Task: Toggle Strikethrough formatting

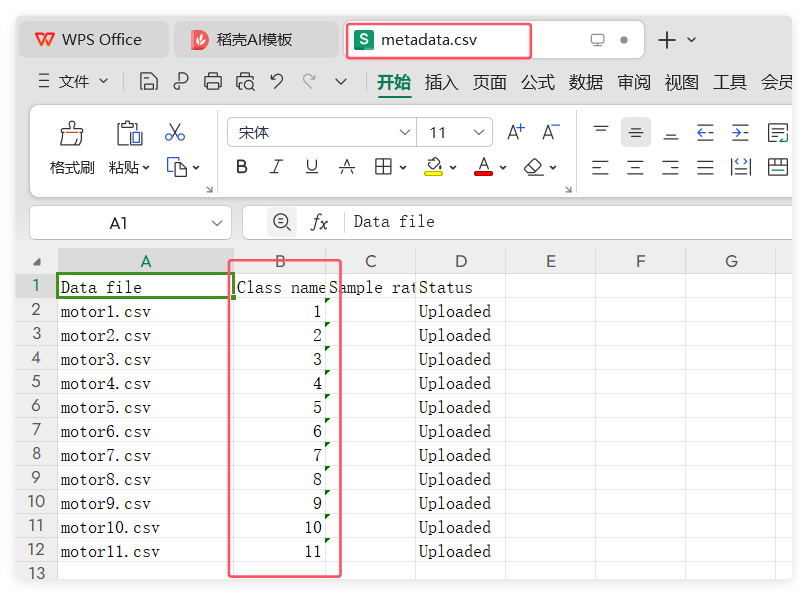Action: click(346, 167)
